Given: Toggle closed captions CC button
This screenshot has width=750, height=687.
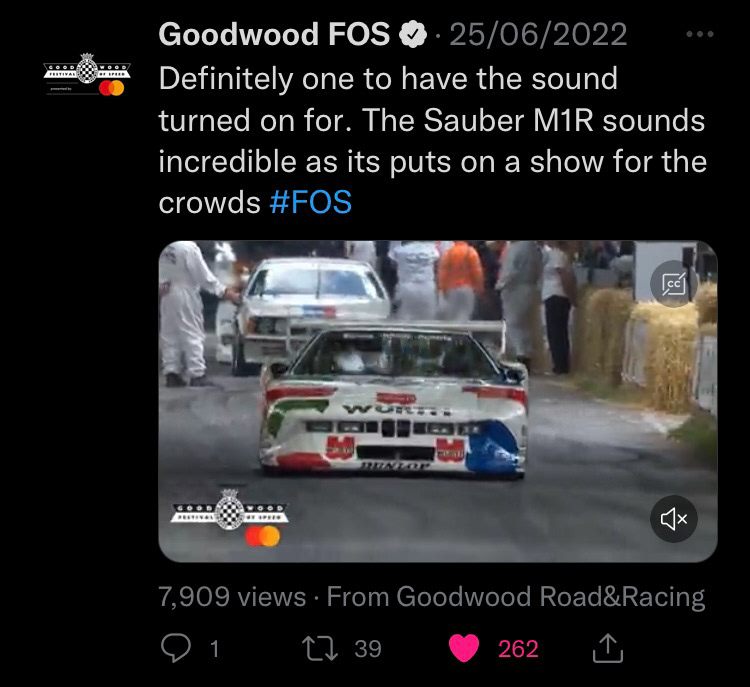Looking at the screenshot, I should click(x=673, y=284).
